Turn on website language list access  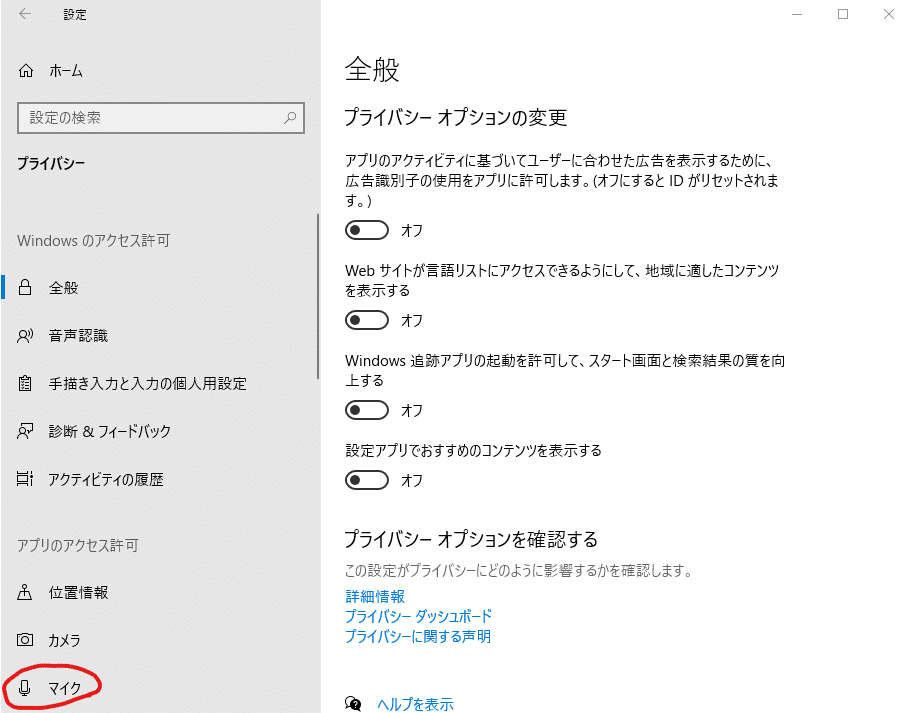(x=366, y=320)
